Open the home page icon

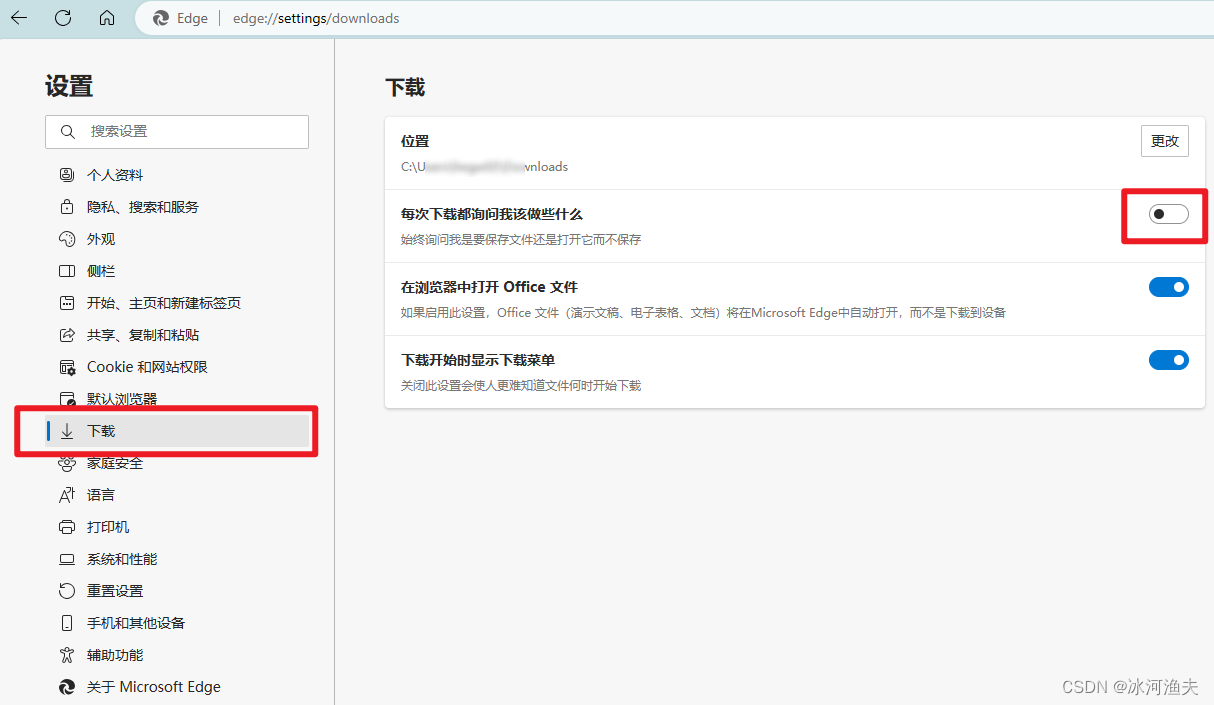tap(107, 18)
